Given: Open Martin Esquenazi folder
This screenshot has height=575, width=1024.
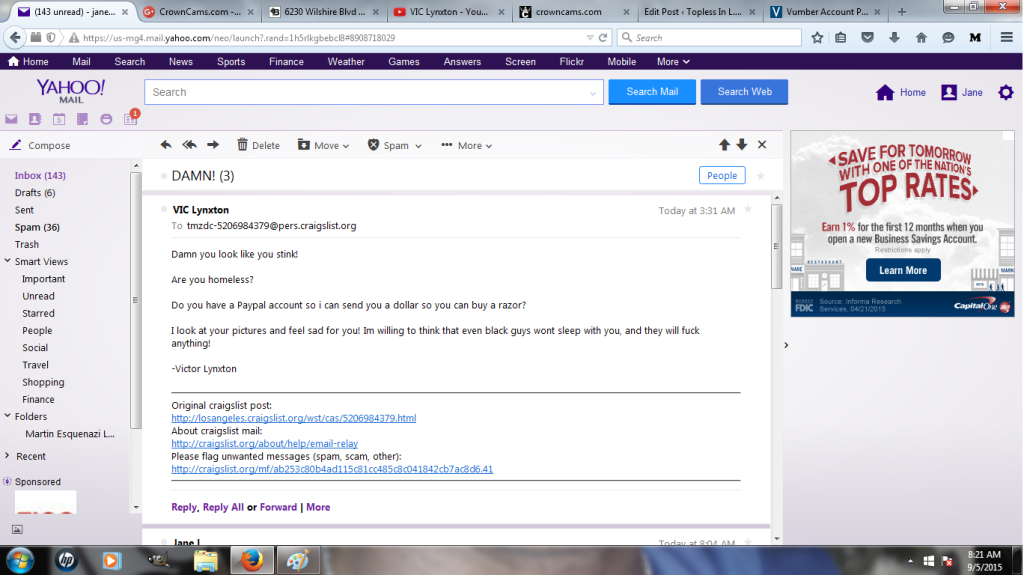Looking at the screenshot, I should click(70, 434).
